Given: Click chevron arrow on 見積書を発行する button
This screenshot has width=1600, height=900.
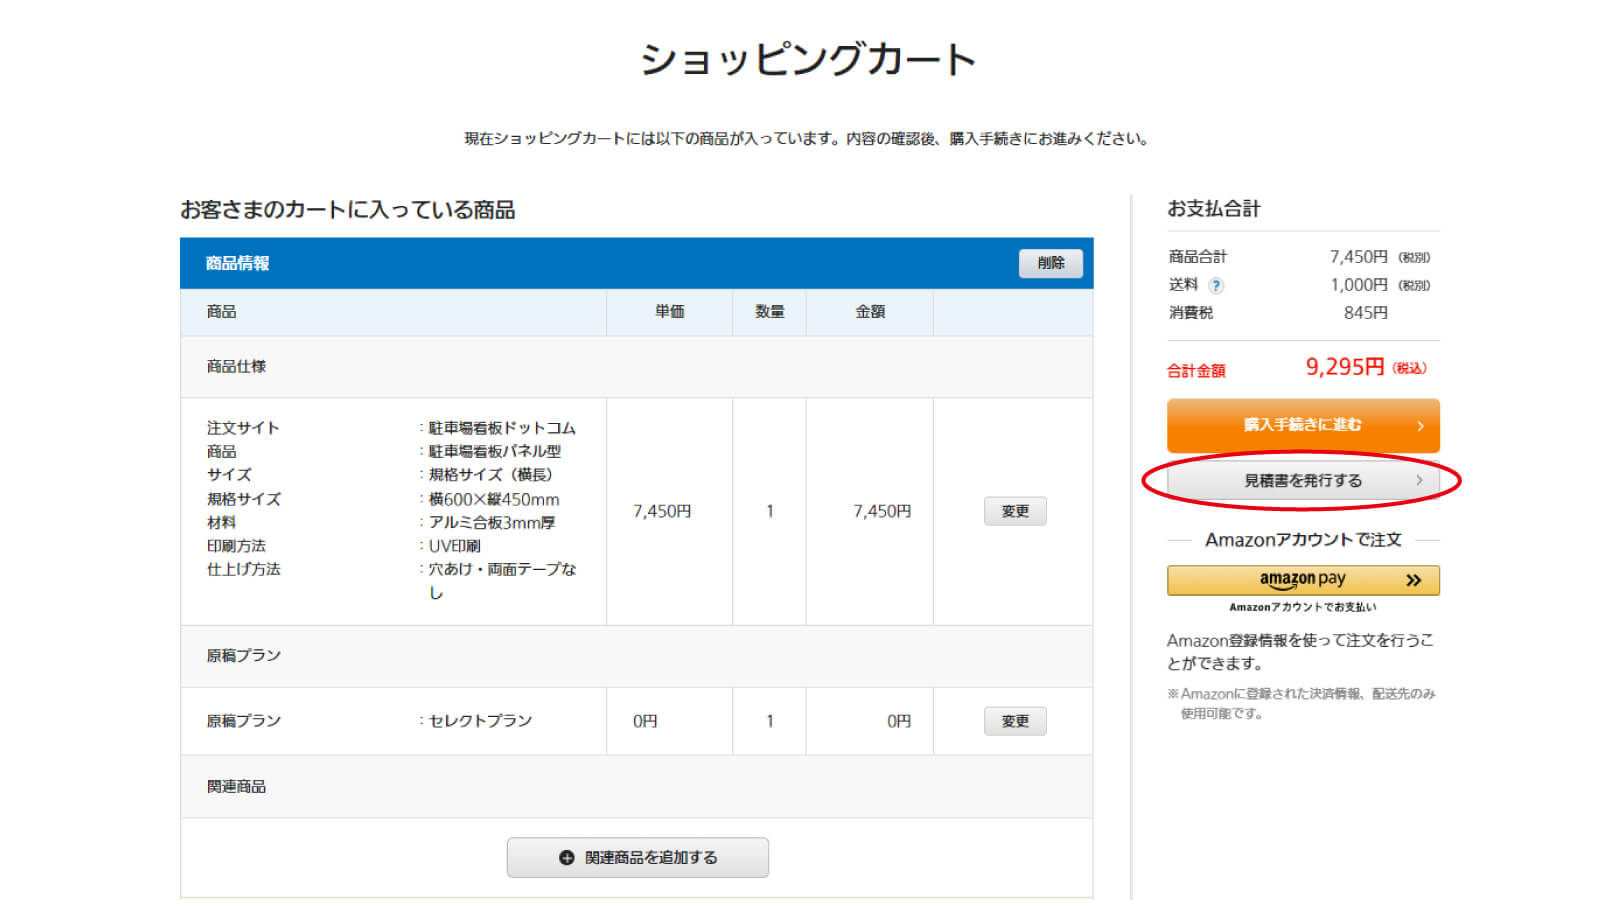Looking at the screenshot, I should tap(1419, 481).
